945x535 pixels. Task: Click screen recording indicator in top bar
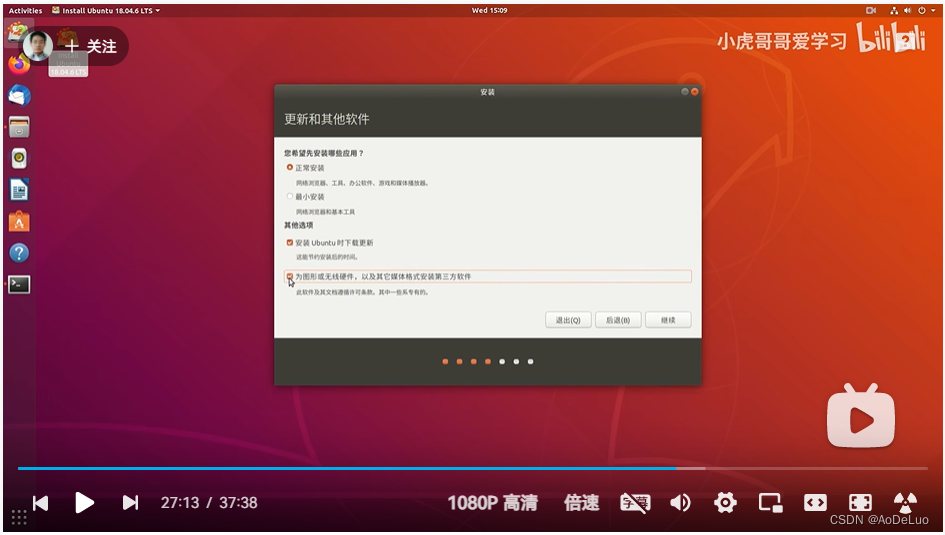pos(871,10)
